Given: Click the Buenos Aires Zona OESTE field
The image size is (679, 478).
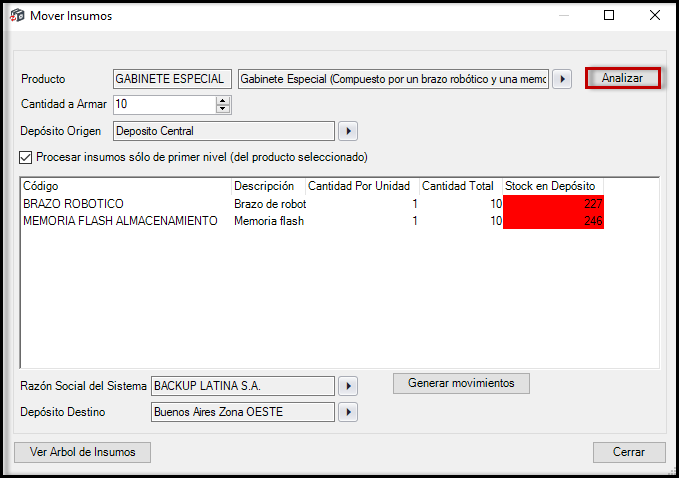Looking at the screenshot, I should pos(243,412).
